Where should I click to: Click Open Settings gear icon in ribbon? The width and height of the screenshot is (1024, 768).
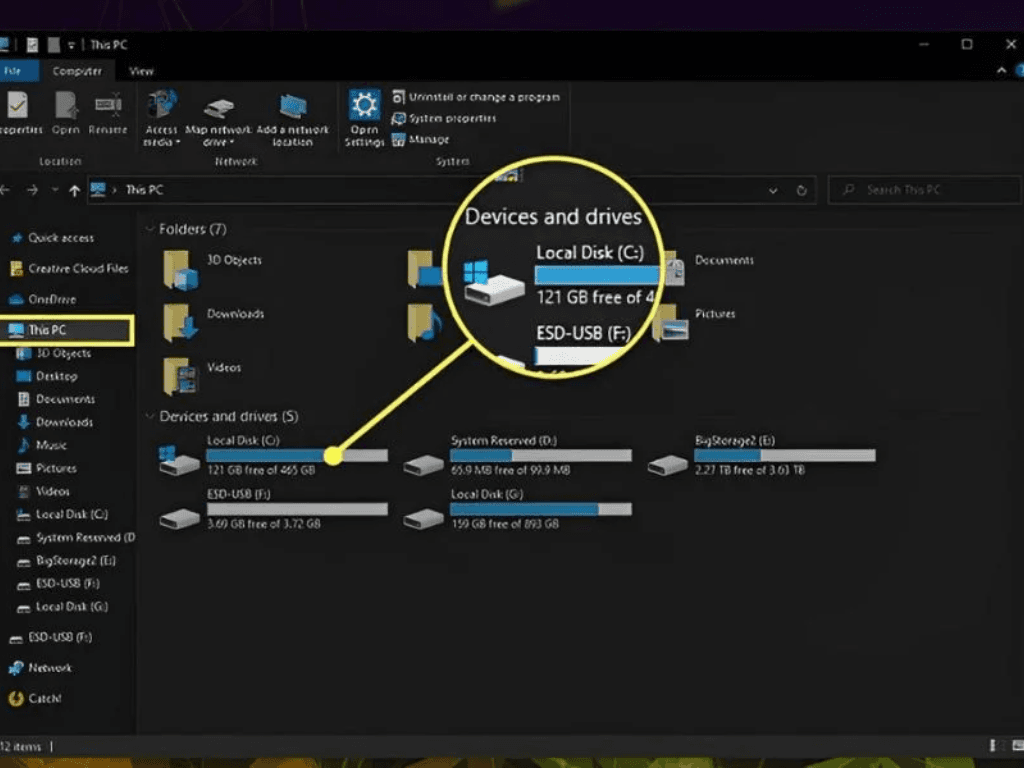(363, 106)
